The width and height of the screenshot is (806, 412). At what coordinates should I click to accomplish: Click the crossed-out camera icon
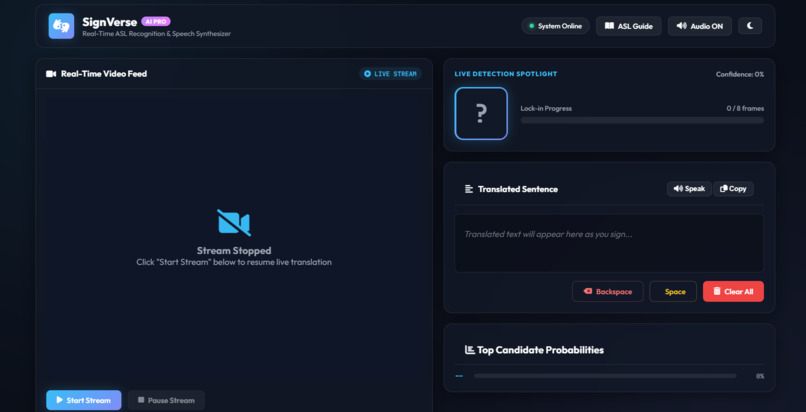[x=234, y=222]
